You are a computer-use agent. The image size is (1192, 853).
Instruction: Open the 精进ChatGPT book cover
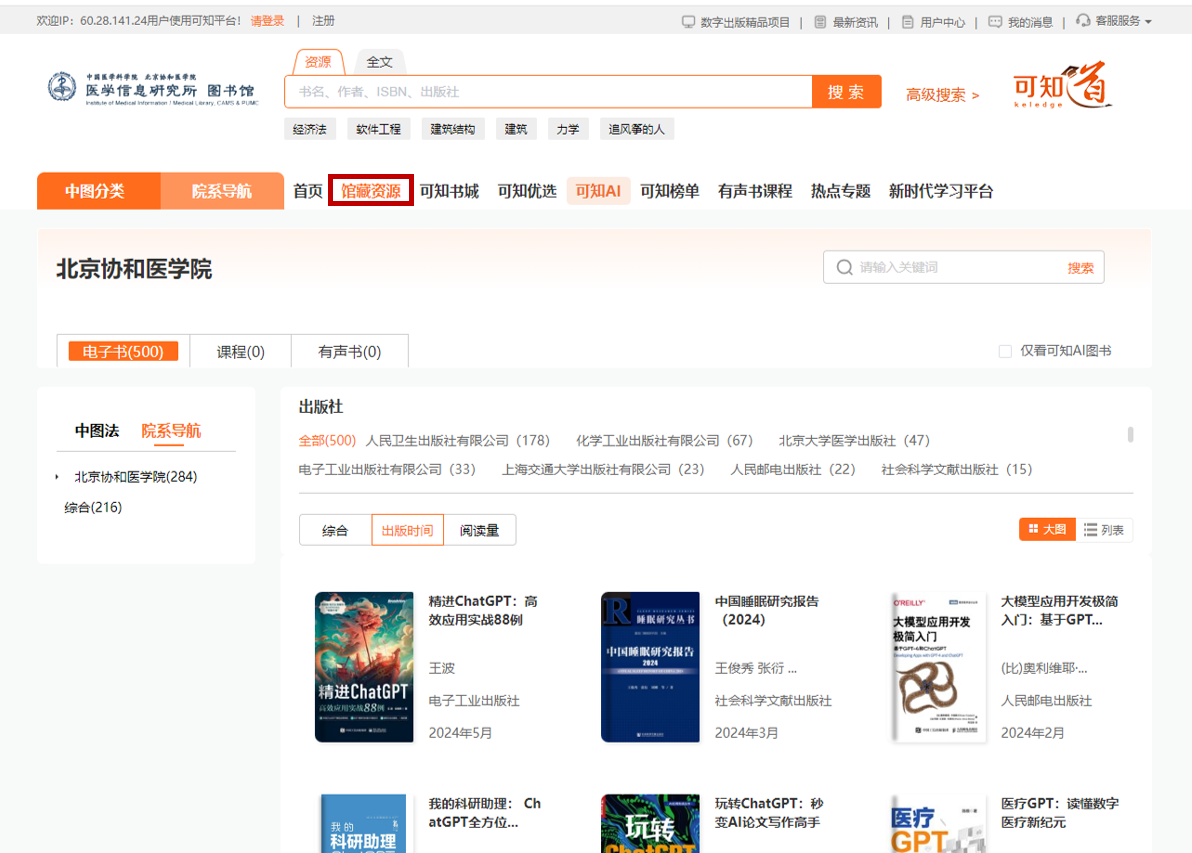(364, 667)
